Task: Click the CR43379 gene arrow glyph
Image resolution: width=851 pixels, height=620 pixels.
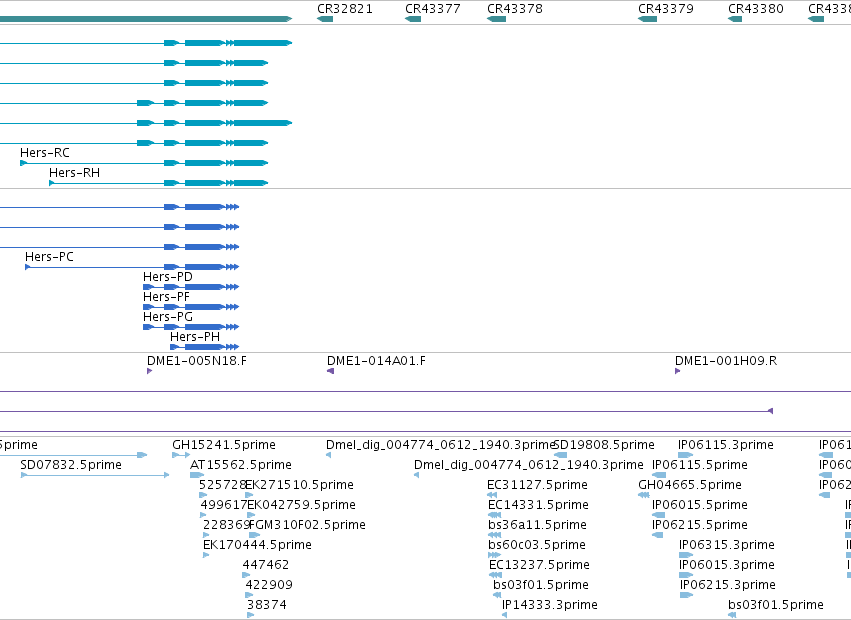Action: [647, 19]
